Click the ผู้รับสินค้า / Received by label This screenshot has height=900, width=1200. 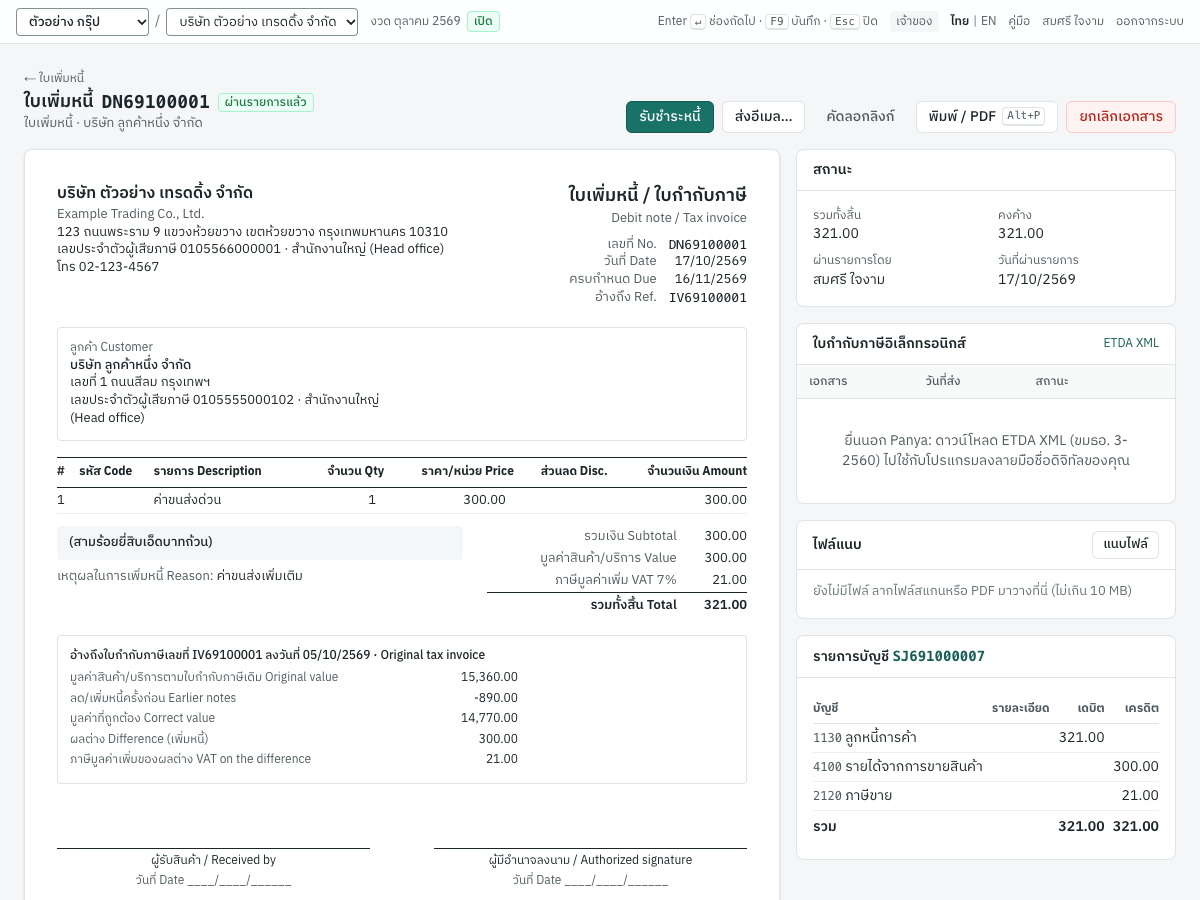pos(213,860)
